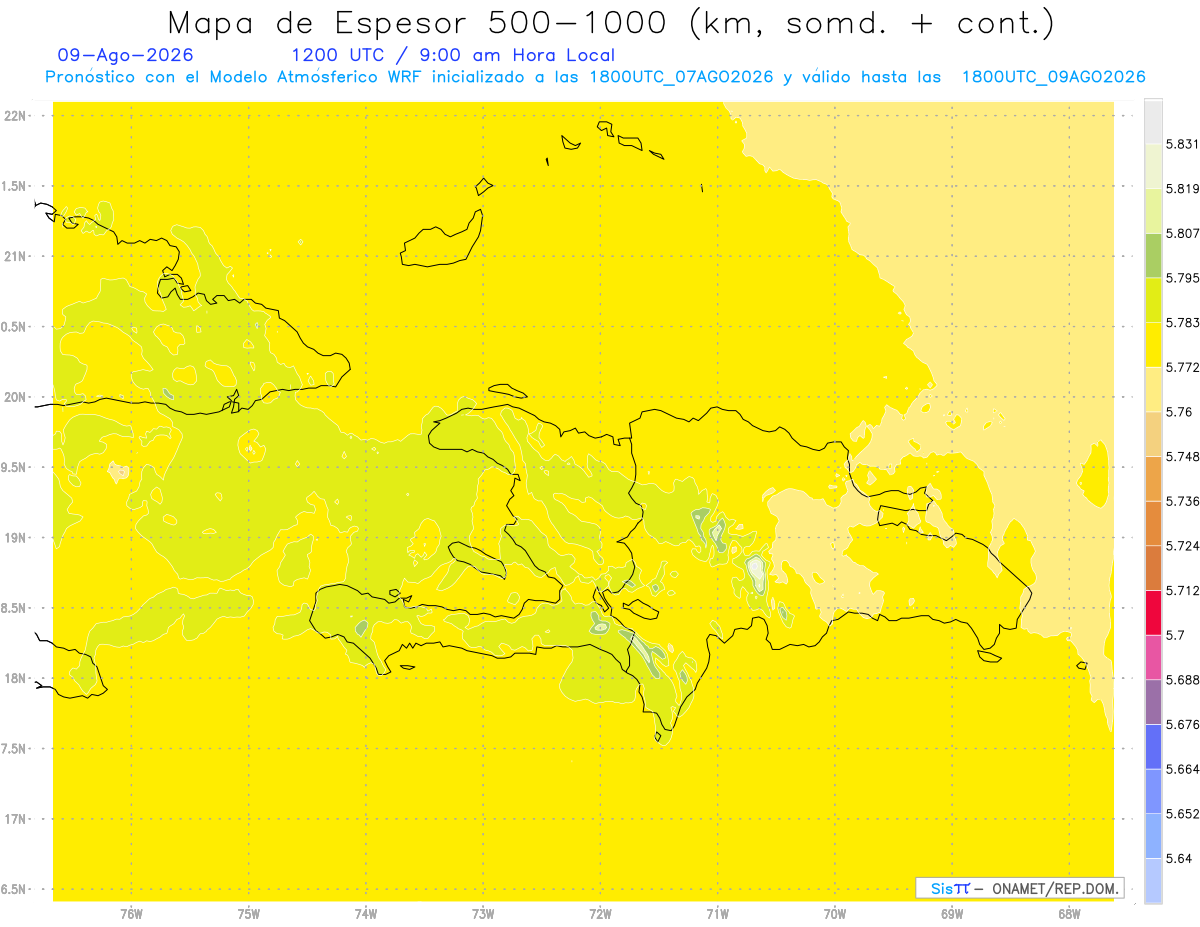Click the longitude label 71W
Screen dimensions: 1200x927
tap(717, 914)
